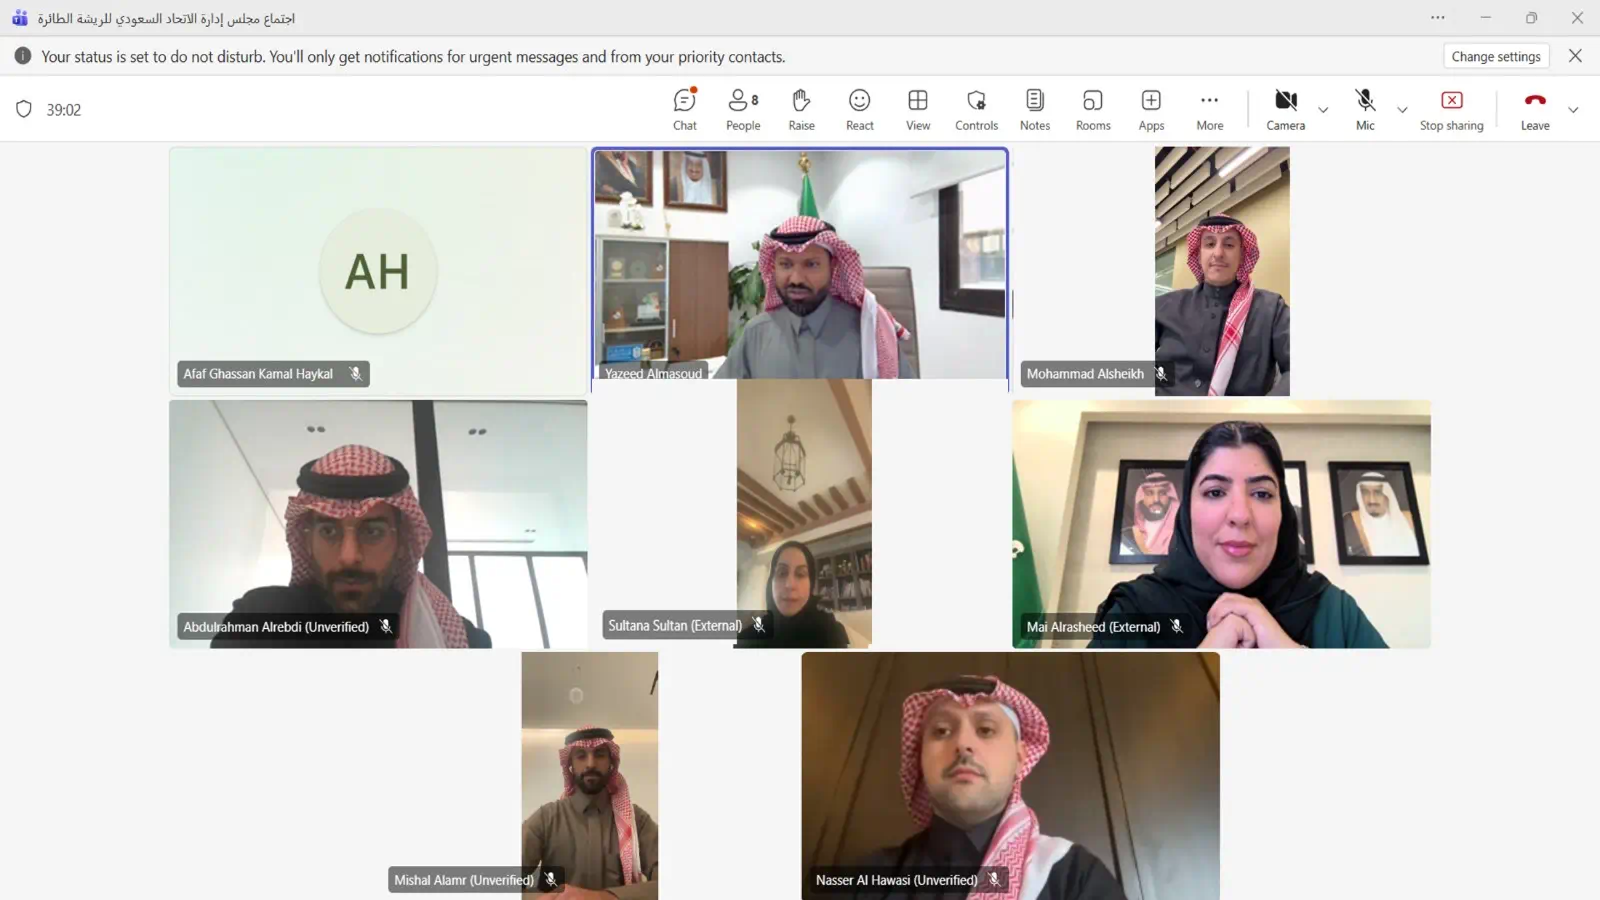Turn on the Camera
Viewport: 1600px width, 900px height.
1285,109
